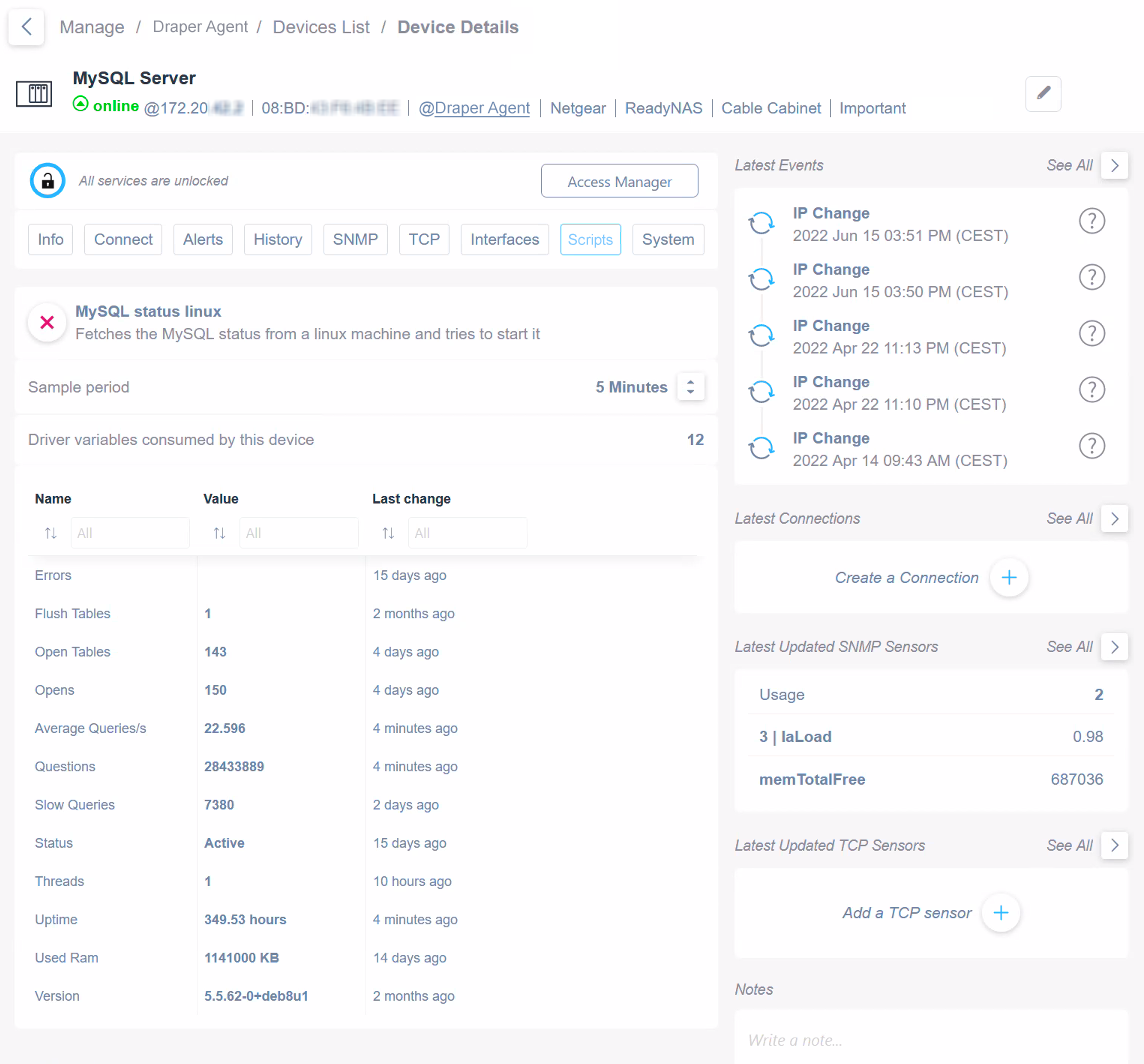Click the Uptime value 349.53 hours
Viewport: 1144px width, 1064px height.
pos(245,920)
